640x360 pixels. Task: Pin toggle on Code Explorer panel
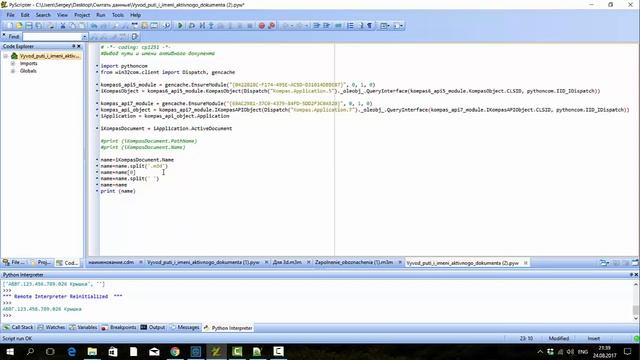click(x=74, y=47)
